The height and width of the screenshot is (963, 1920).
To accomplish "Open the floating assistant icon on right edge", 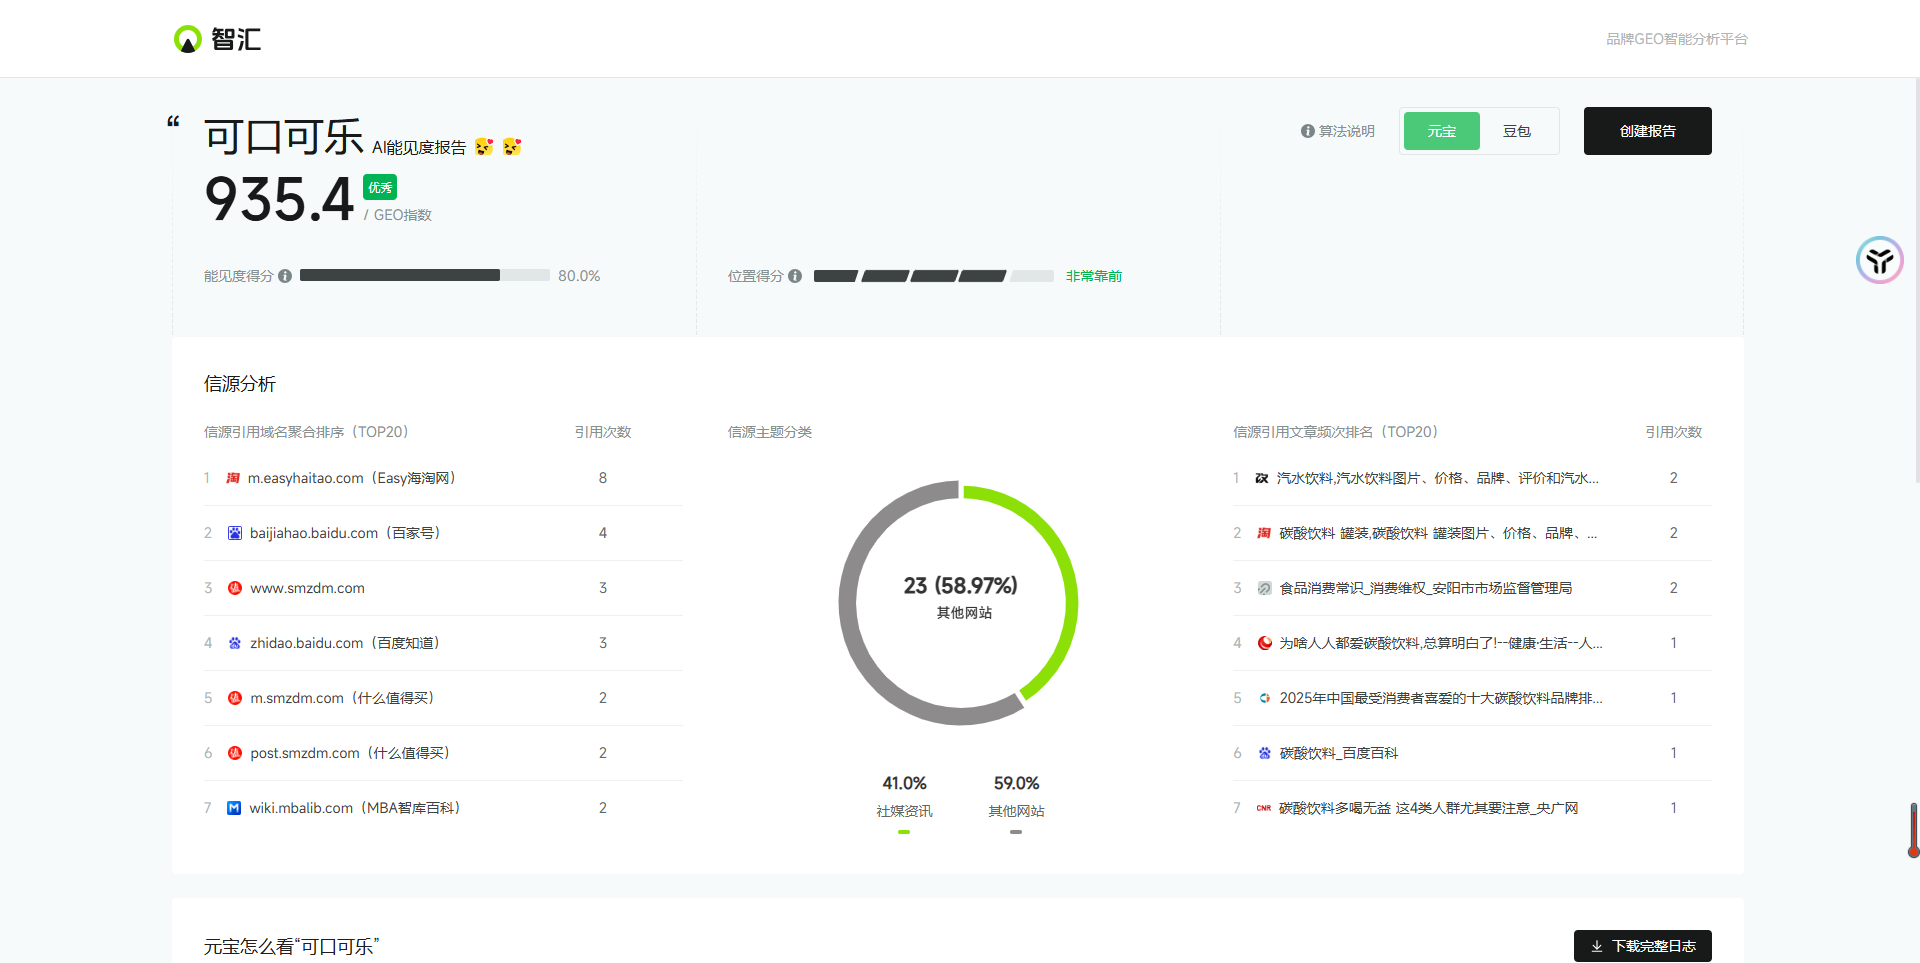I will click(x=1879, y=260).
